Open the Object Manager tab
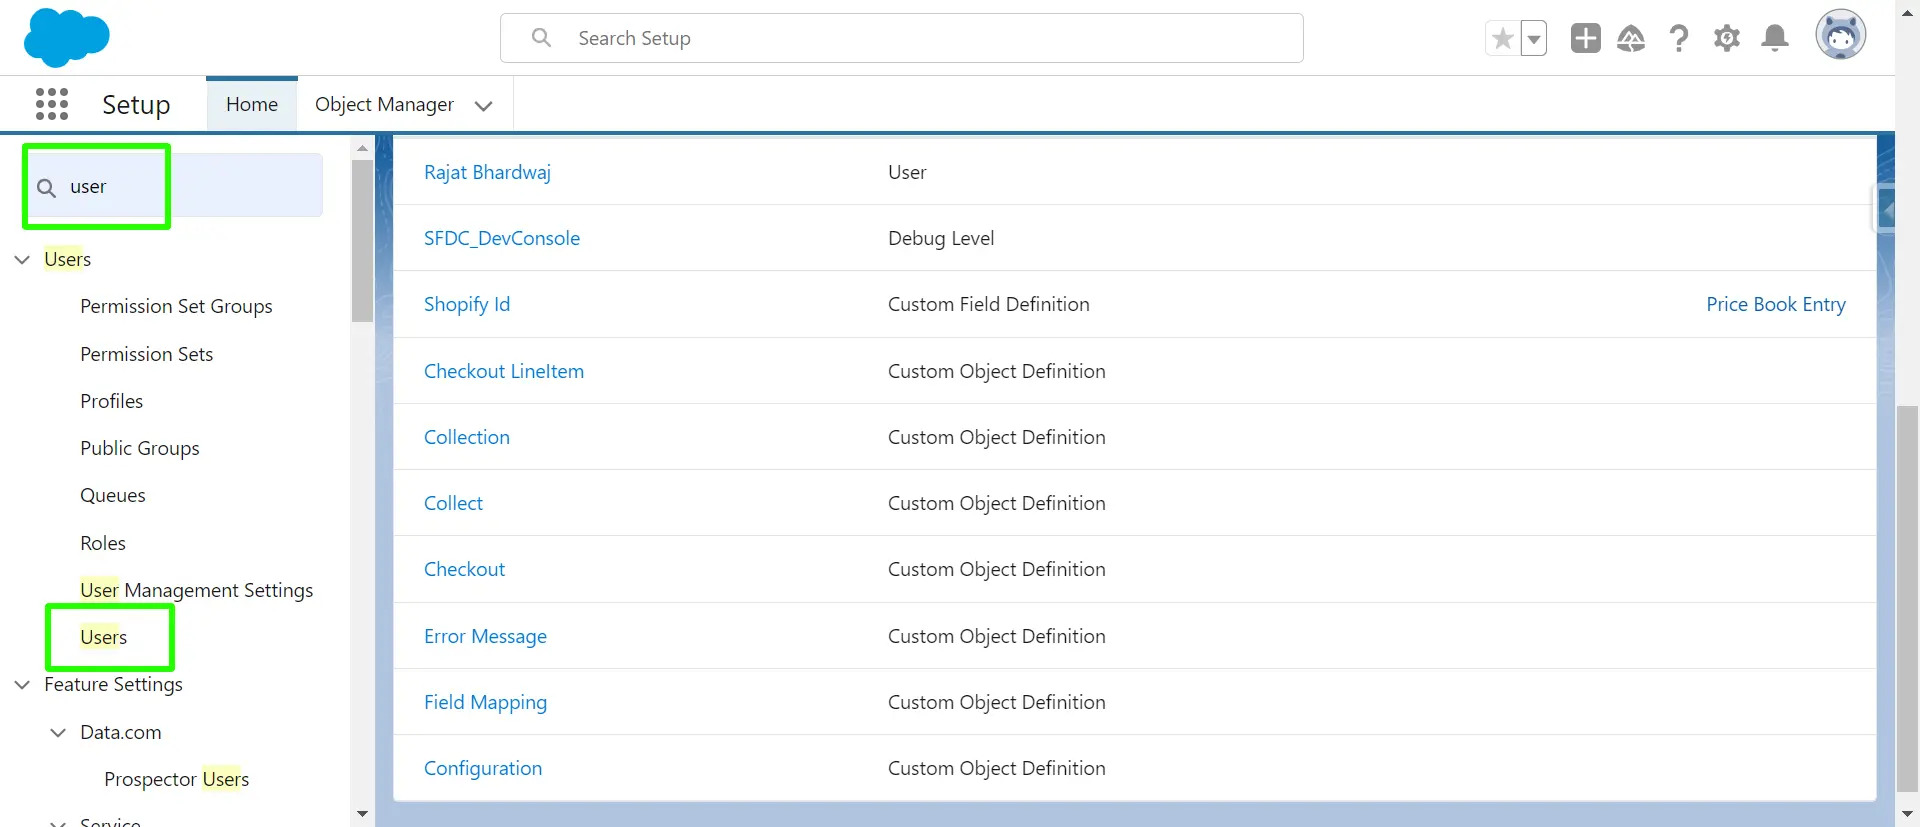The width and height of the screenshot is (1920, 827). (384, 104)
